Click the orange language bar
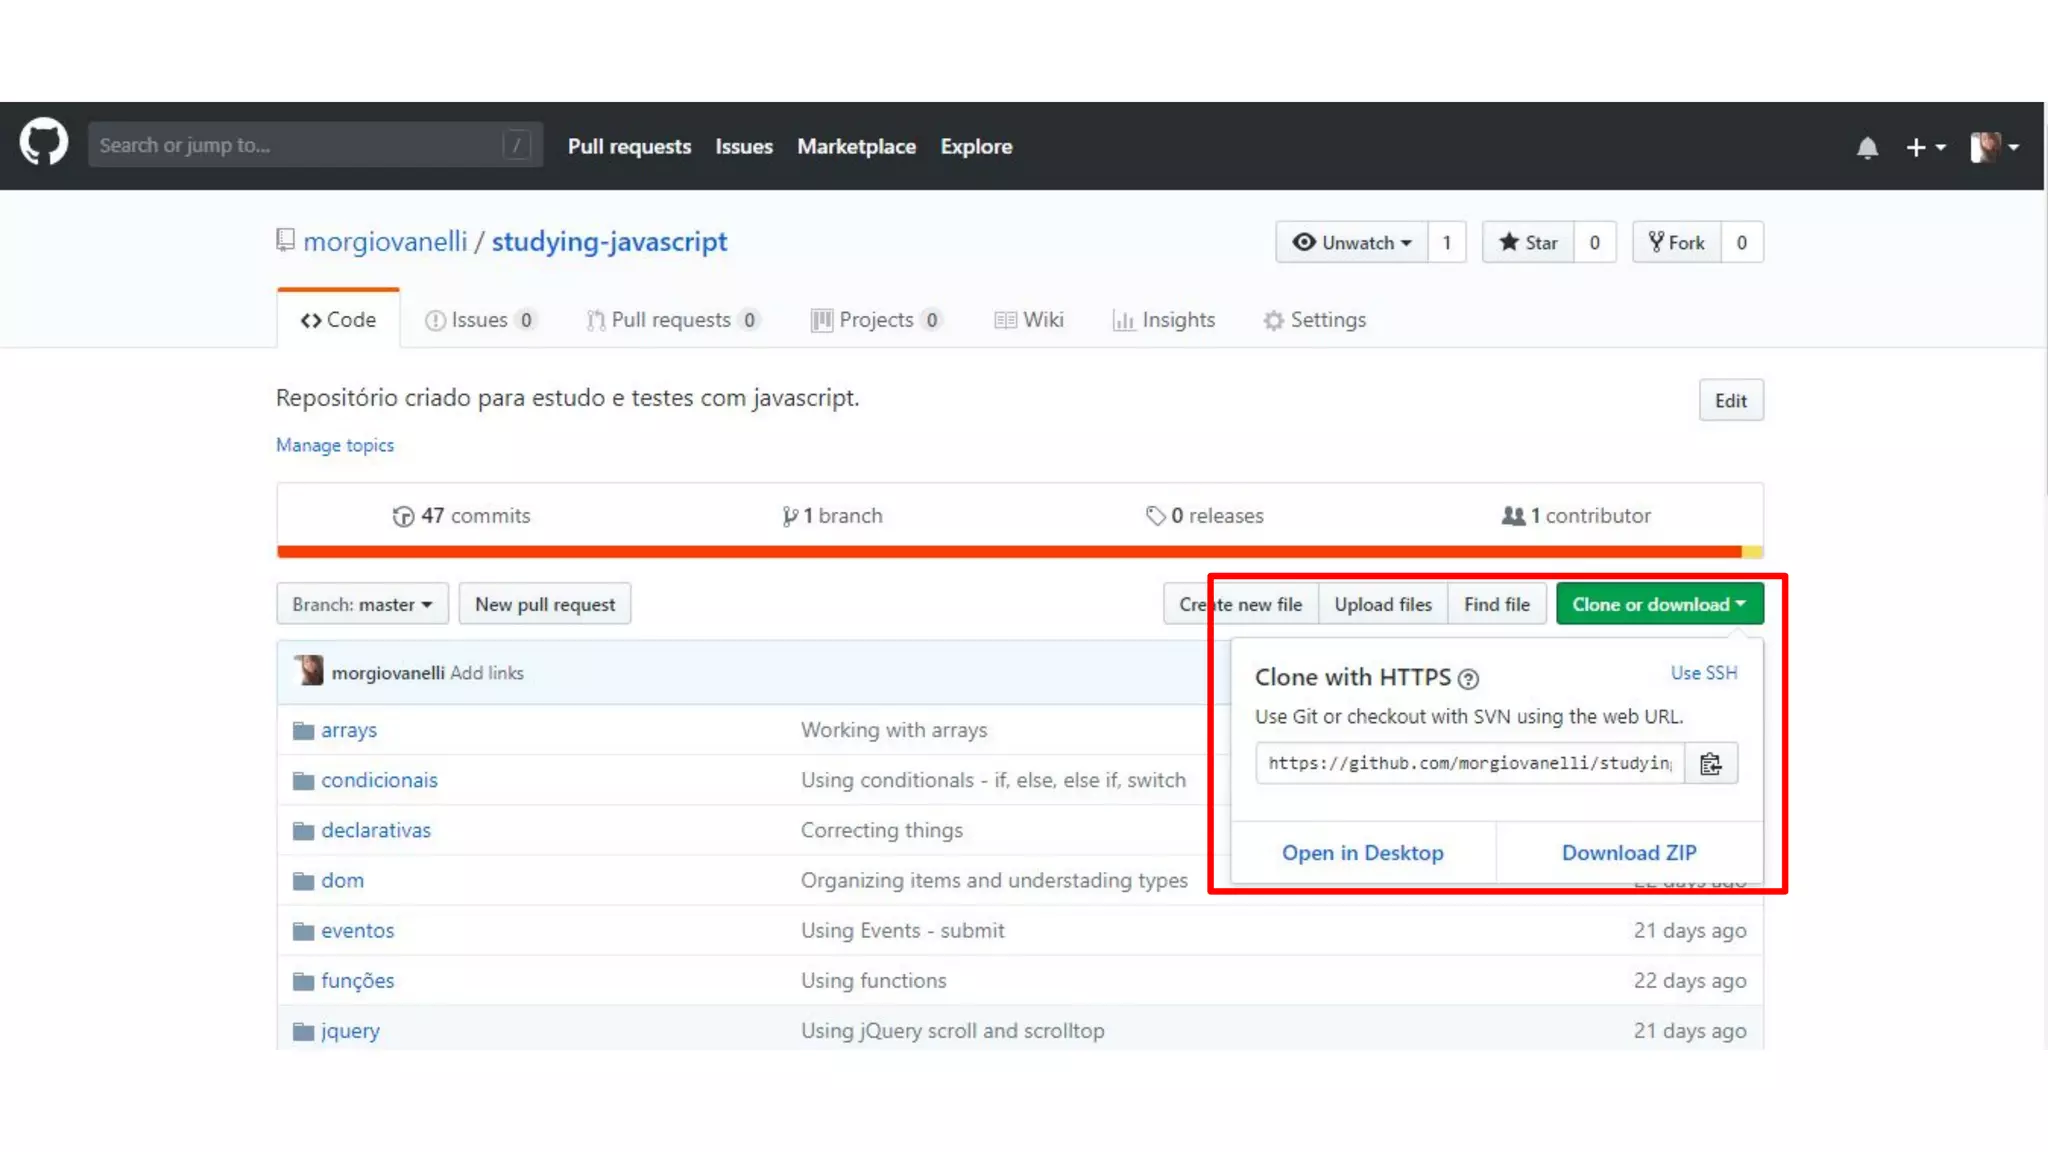The width and height of the screenshot is (2048, 1152). point(1008,552)
